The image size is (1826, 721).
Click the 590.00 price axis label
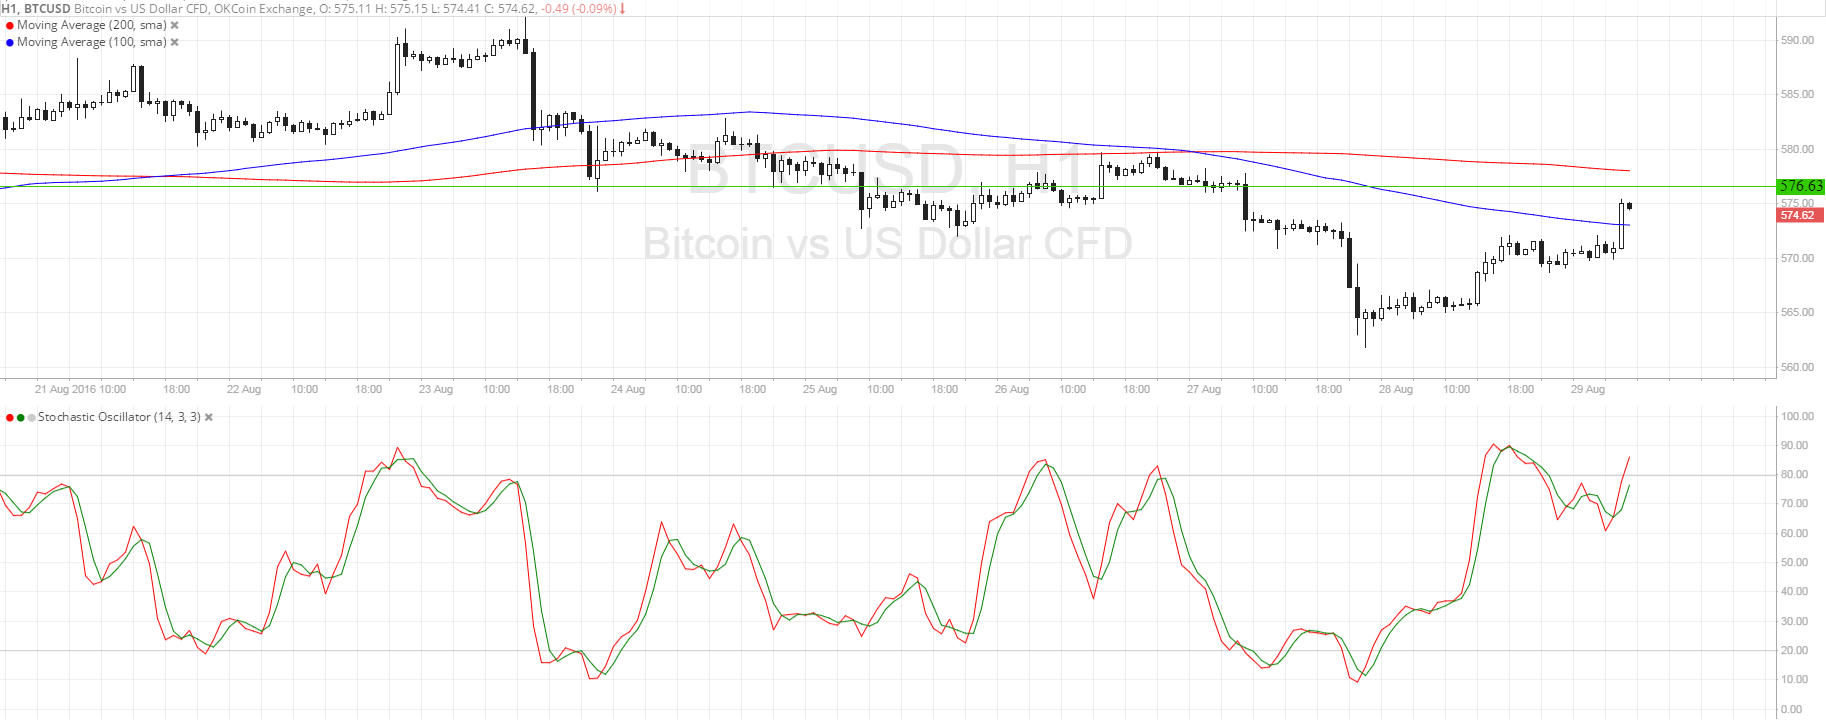[x=1797, y=41]
